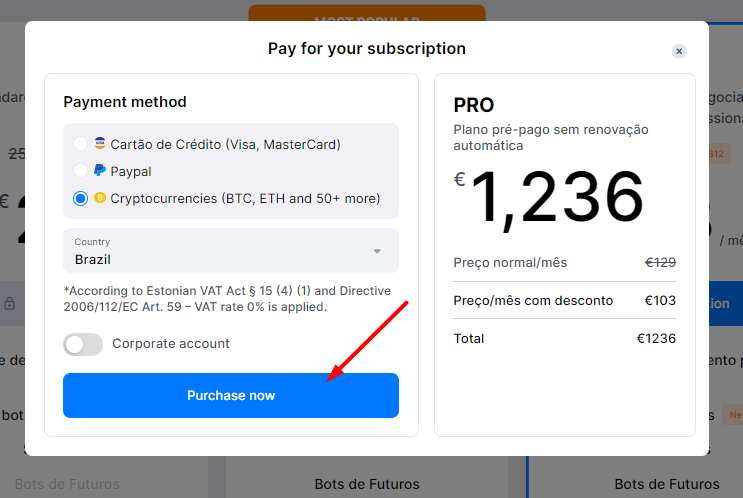Enable the Corporate account toggle
The height and width of the screenshot is (498, 743).
pyautogui.click(x=83, y=344)
